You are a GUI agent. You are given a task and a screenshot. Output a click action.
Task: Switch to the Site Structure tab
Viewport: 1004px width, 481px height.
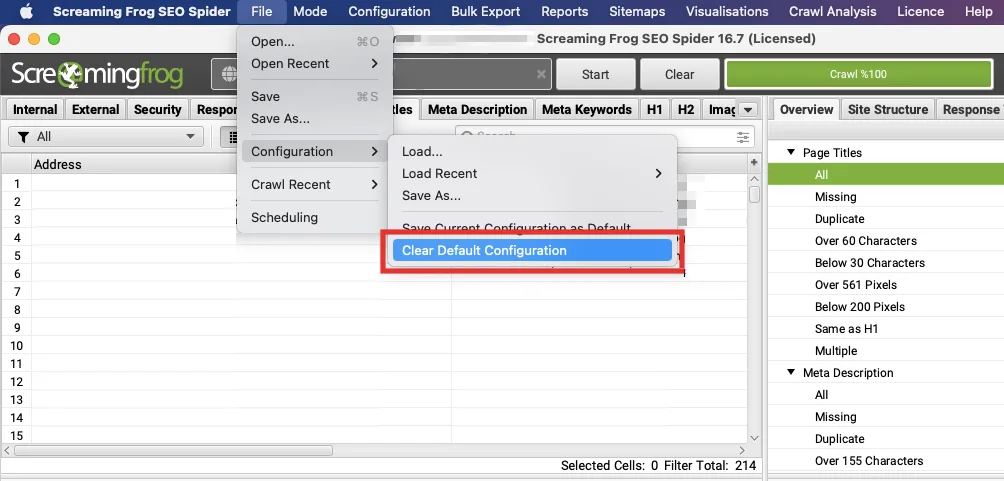click(x=887, y=110)
